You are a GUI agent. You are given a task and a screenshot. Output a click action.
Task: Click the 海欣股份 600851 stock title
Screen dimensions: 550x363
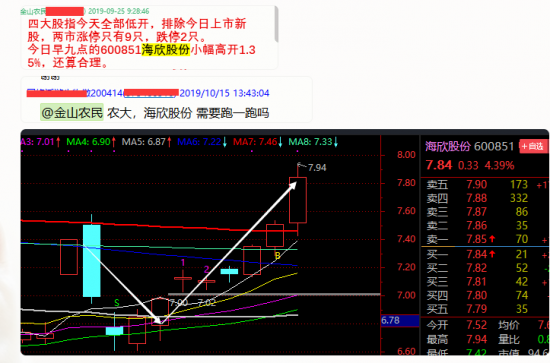tap(470, 146)
